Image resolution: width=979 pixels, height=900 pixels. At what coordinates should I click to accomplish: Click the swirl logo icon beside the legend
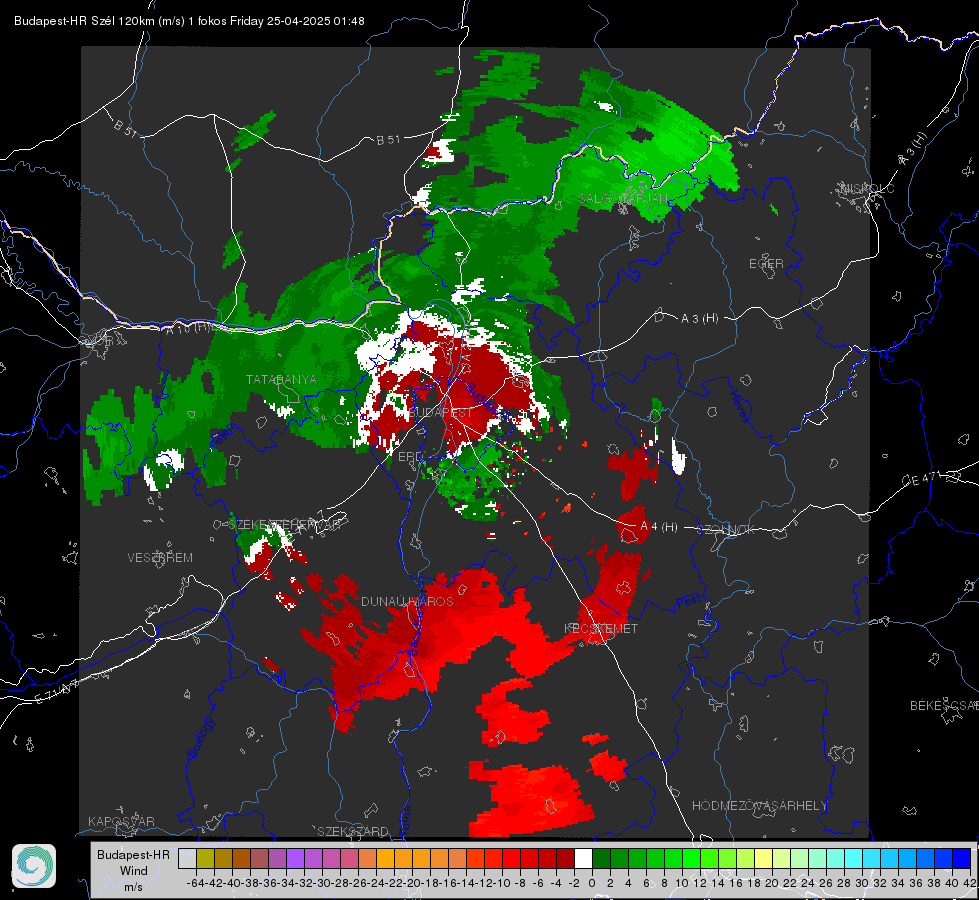pos(34,866)
